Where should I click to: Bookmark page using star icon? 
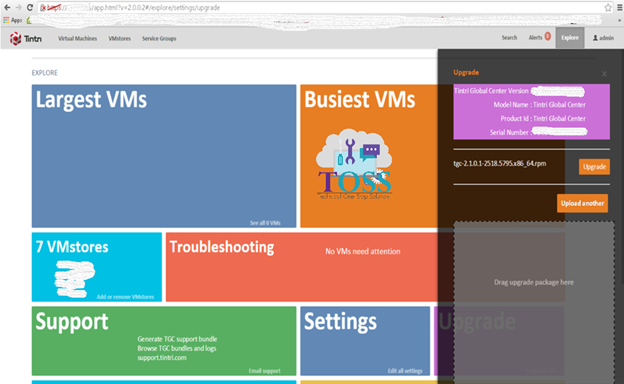(x=608, y=8)
